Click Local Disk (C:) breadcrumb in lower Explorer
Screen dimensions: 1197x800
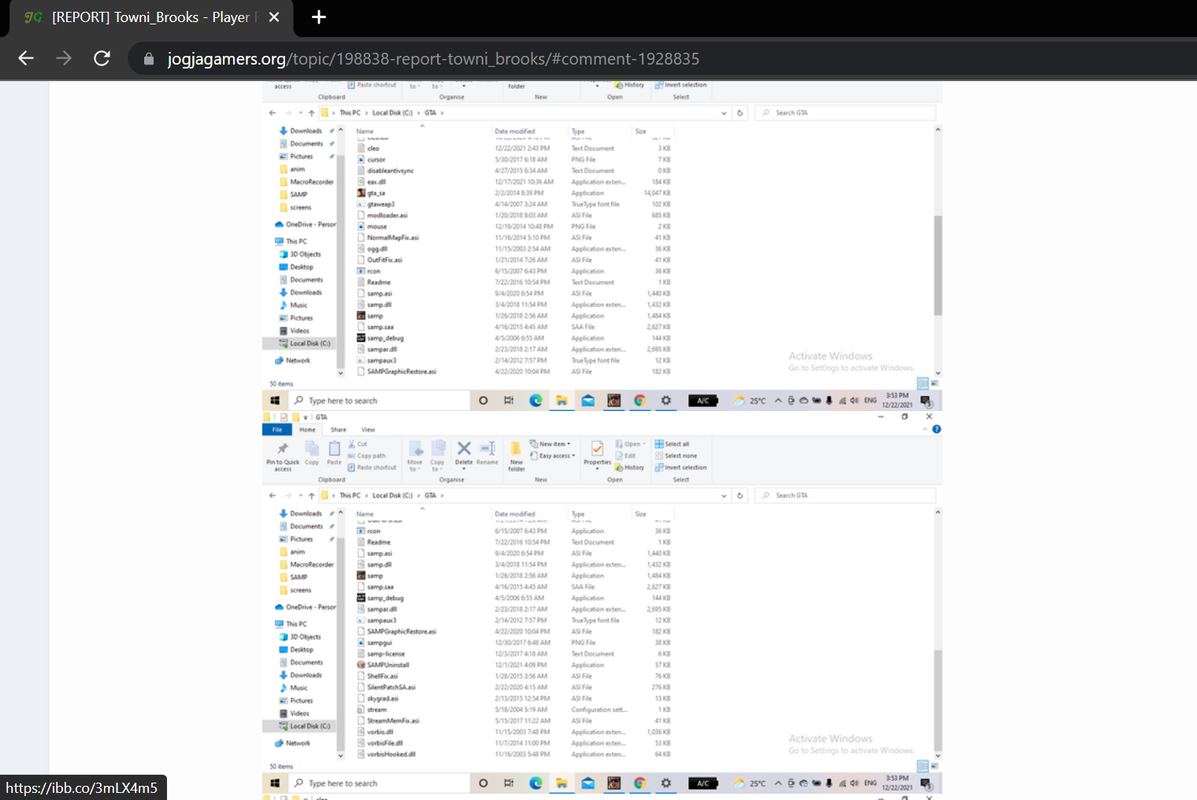[392, 495]
